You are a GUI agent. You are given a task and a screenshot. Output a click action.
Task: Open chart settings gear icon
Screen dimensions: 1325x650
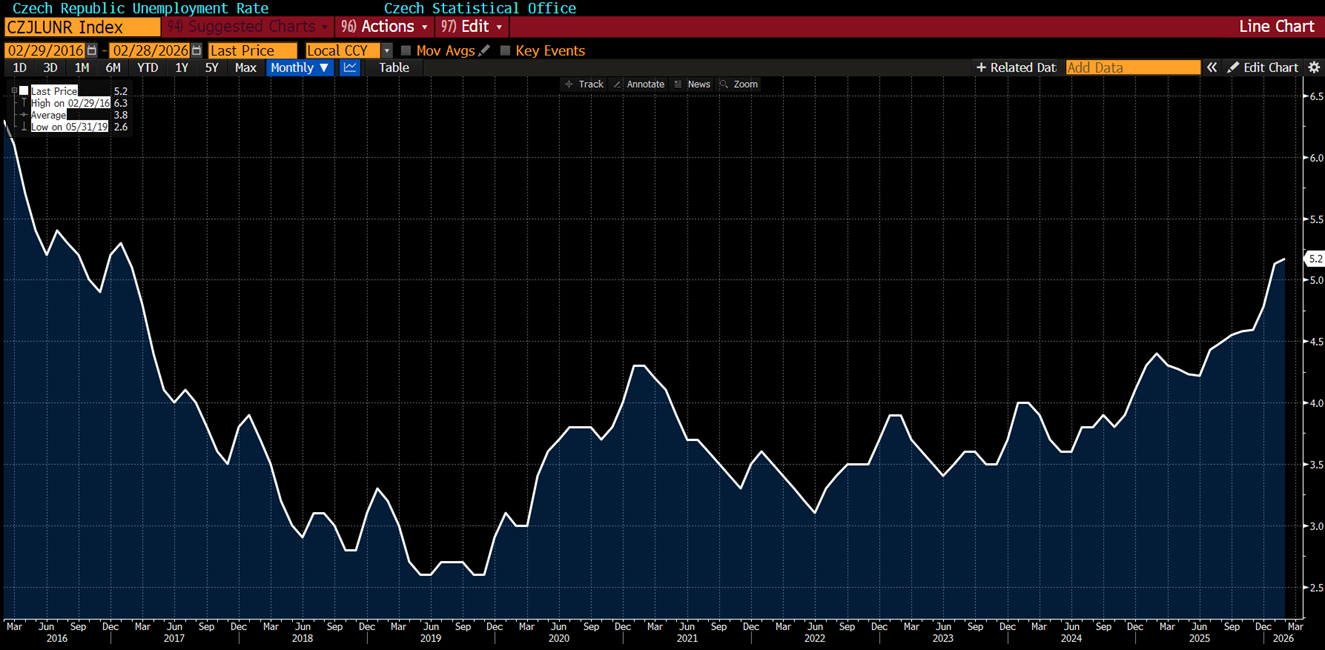coord(1312,67)
